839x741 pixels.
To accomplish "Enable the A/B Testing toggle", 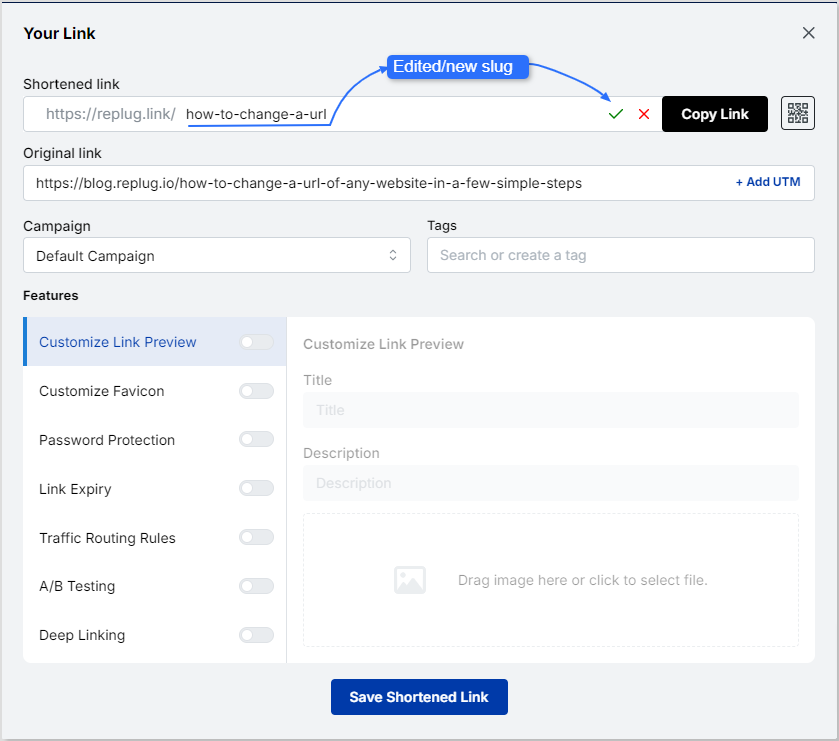I will click(x=257, y=586).
